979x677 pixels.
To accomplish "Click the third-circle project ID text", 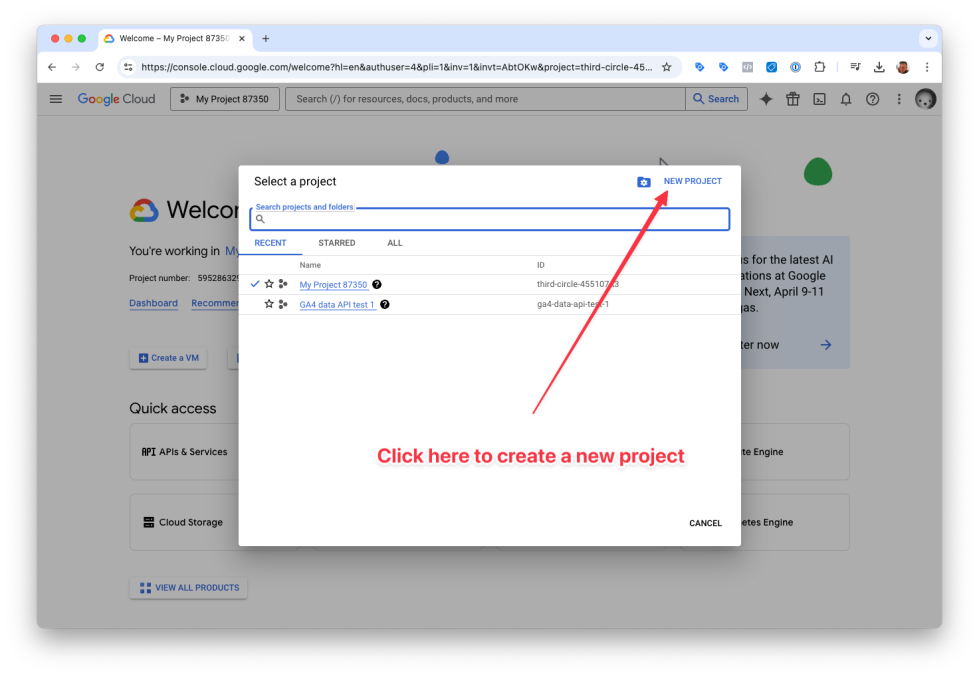I will point(578,284).
